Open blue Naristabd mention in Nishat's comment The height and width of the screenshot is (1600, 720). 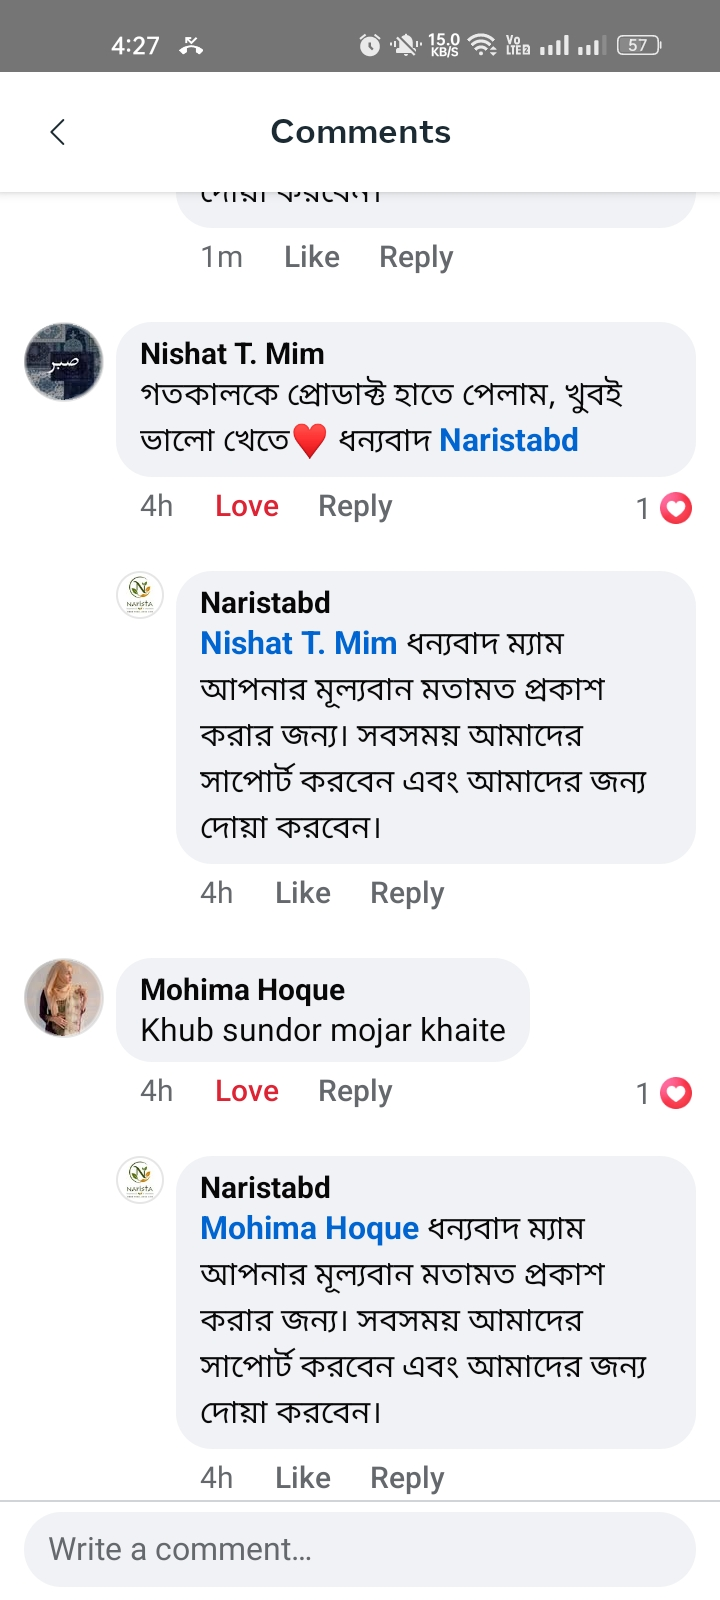click(x=509, y=440)
